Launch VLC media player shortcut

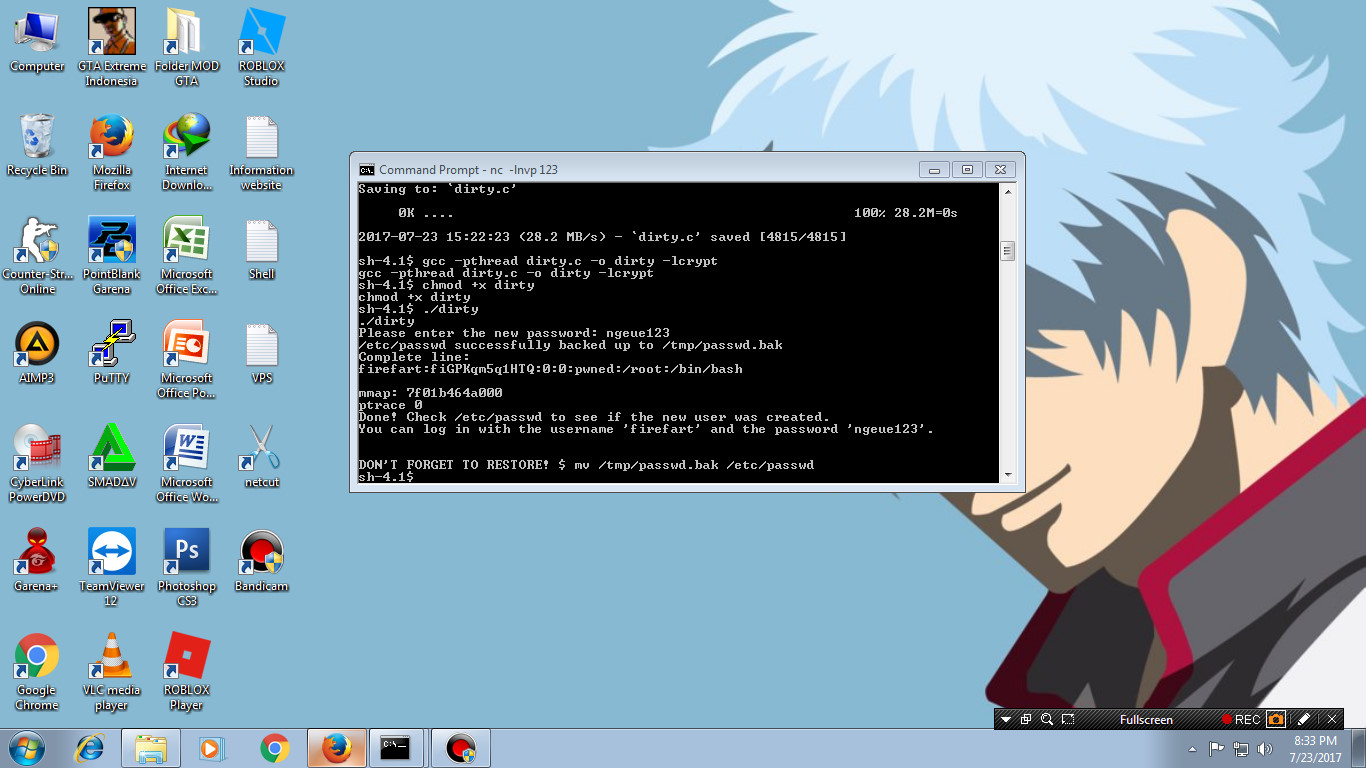coord(111,672)
